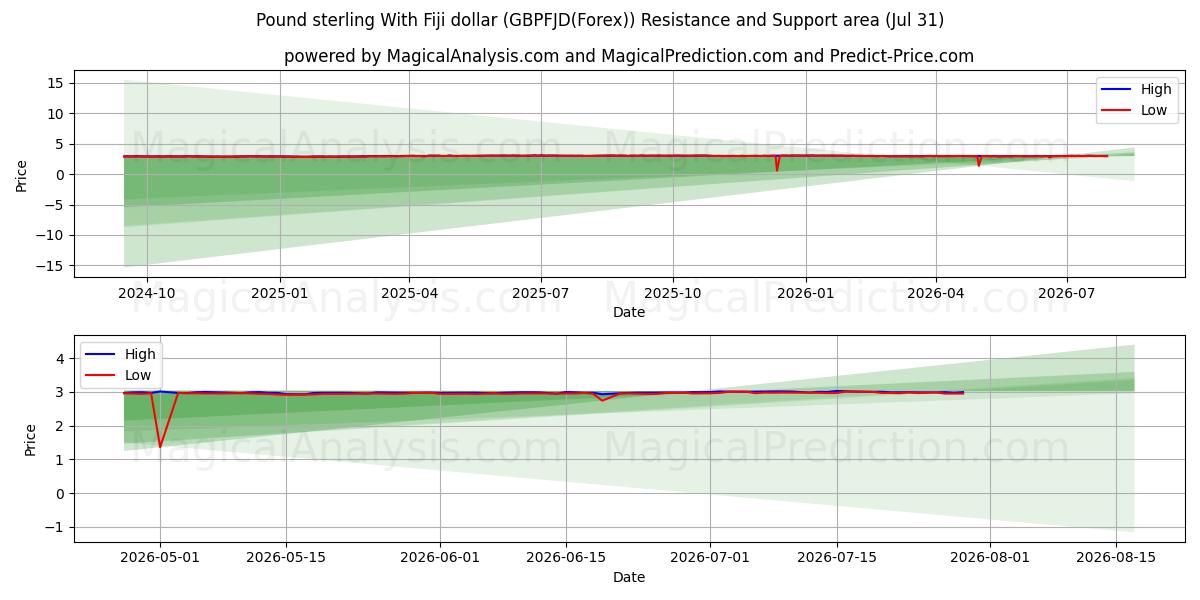Click the '2024-10' date tick label
This screenshot has width=1200, height=600.
(x=147, y=293)
